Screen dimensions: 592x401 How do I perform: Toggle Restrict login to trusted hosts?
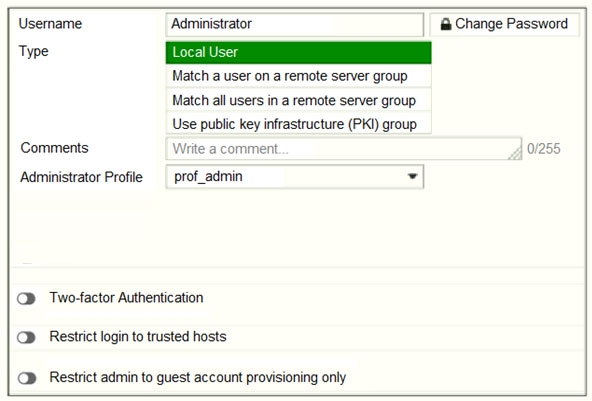pyautogui.click(x=26, y=337)
